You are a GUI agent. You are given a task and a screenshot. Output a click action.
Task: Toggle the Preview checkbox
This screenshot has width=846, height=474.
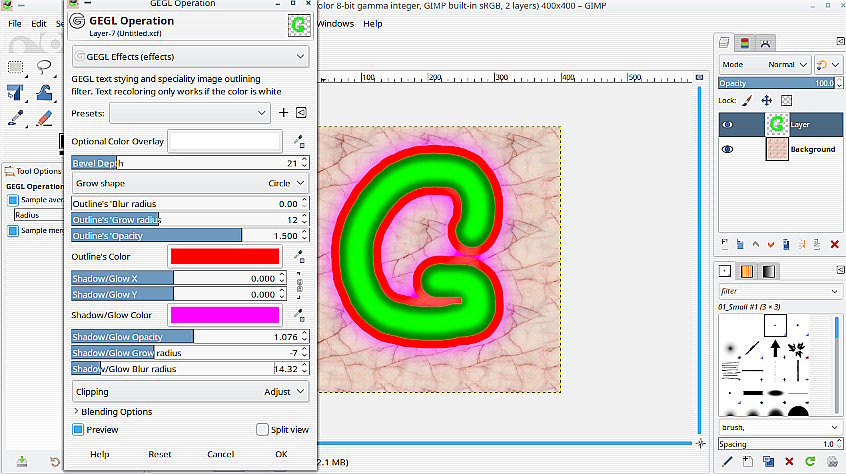(x=78, y=430)
